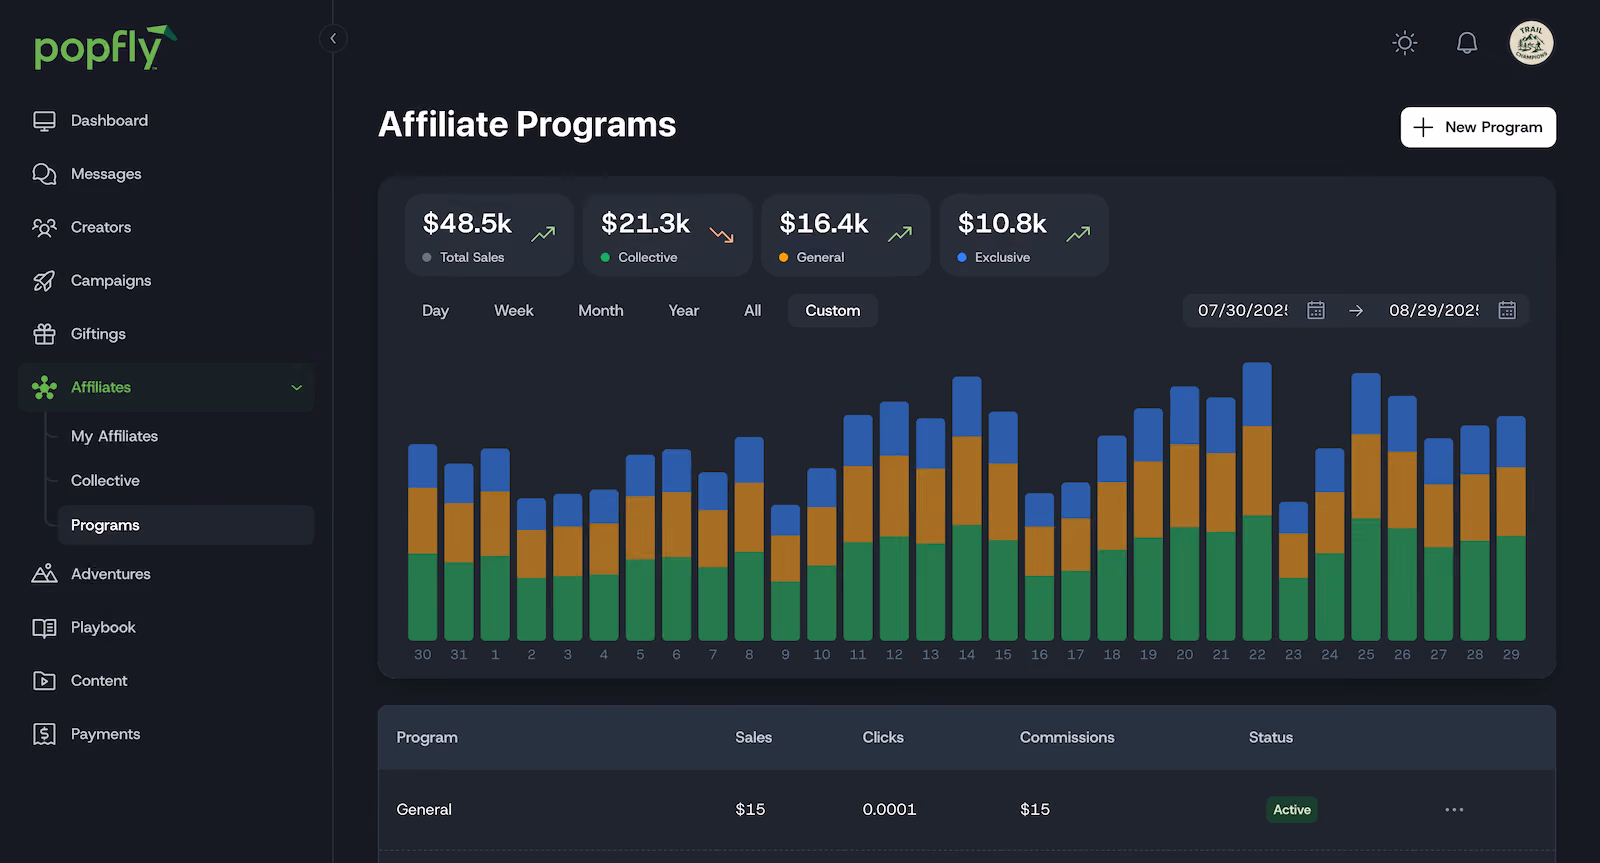This screenshot has height=863, width=1600.
Task: Click the Campaigns rocket icon
Action: point(44,281)
